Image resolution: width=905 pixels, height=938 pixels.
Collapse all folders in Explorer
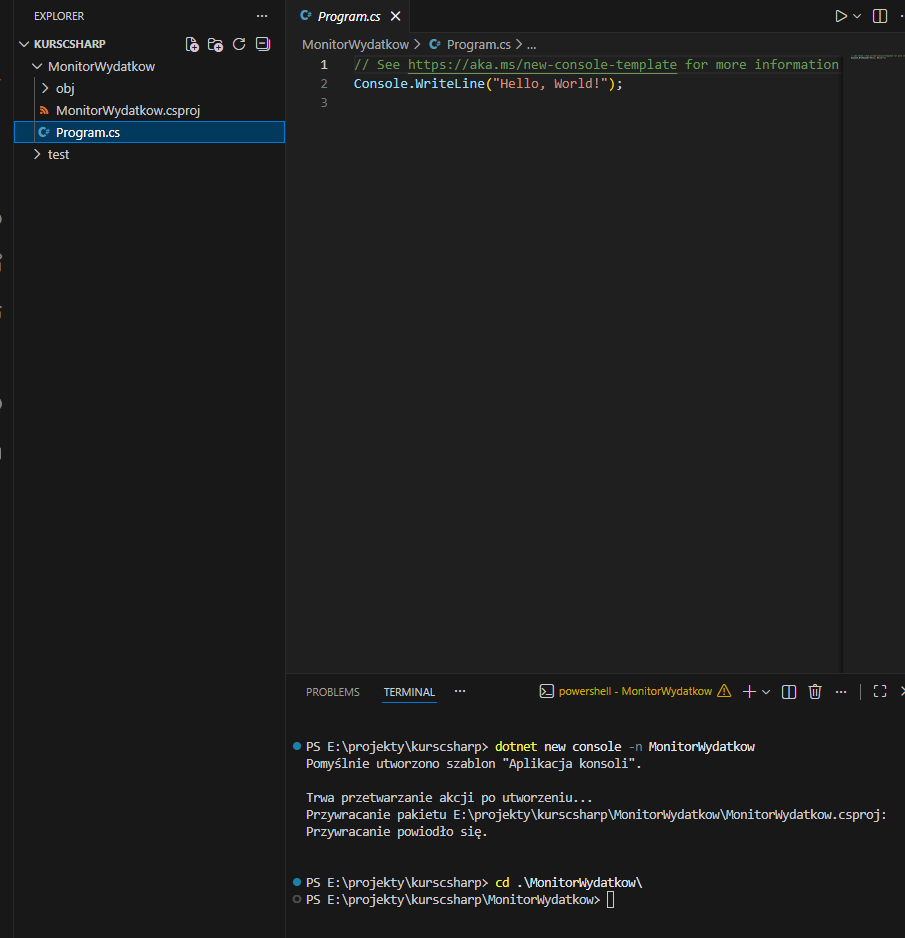[x=263, y=44]
